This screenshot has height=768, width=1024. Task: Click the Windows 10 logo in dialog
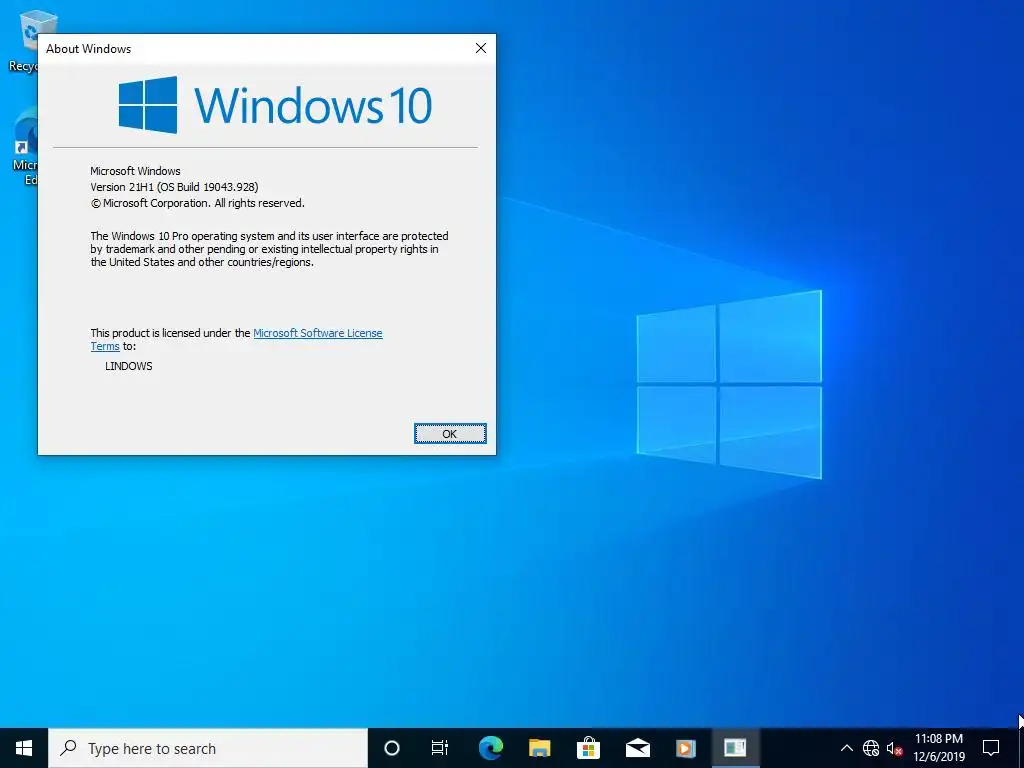point(275,104)
